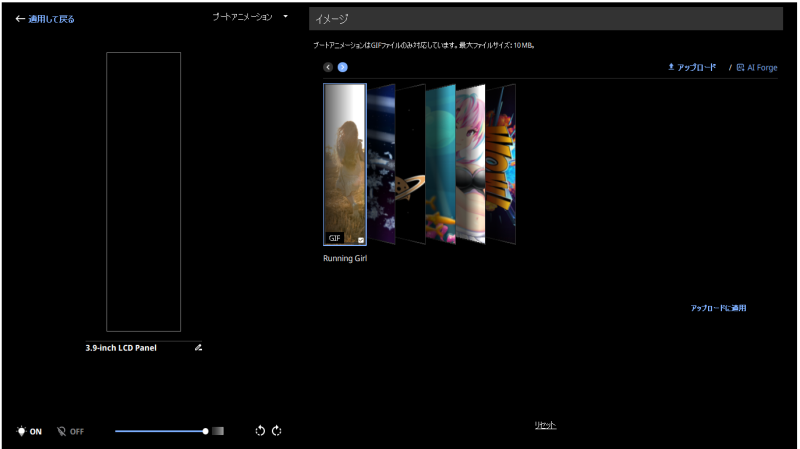800x449 pixels.
Task: Click the リセット button
Action: tap(545, 425)
